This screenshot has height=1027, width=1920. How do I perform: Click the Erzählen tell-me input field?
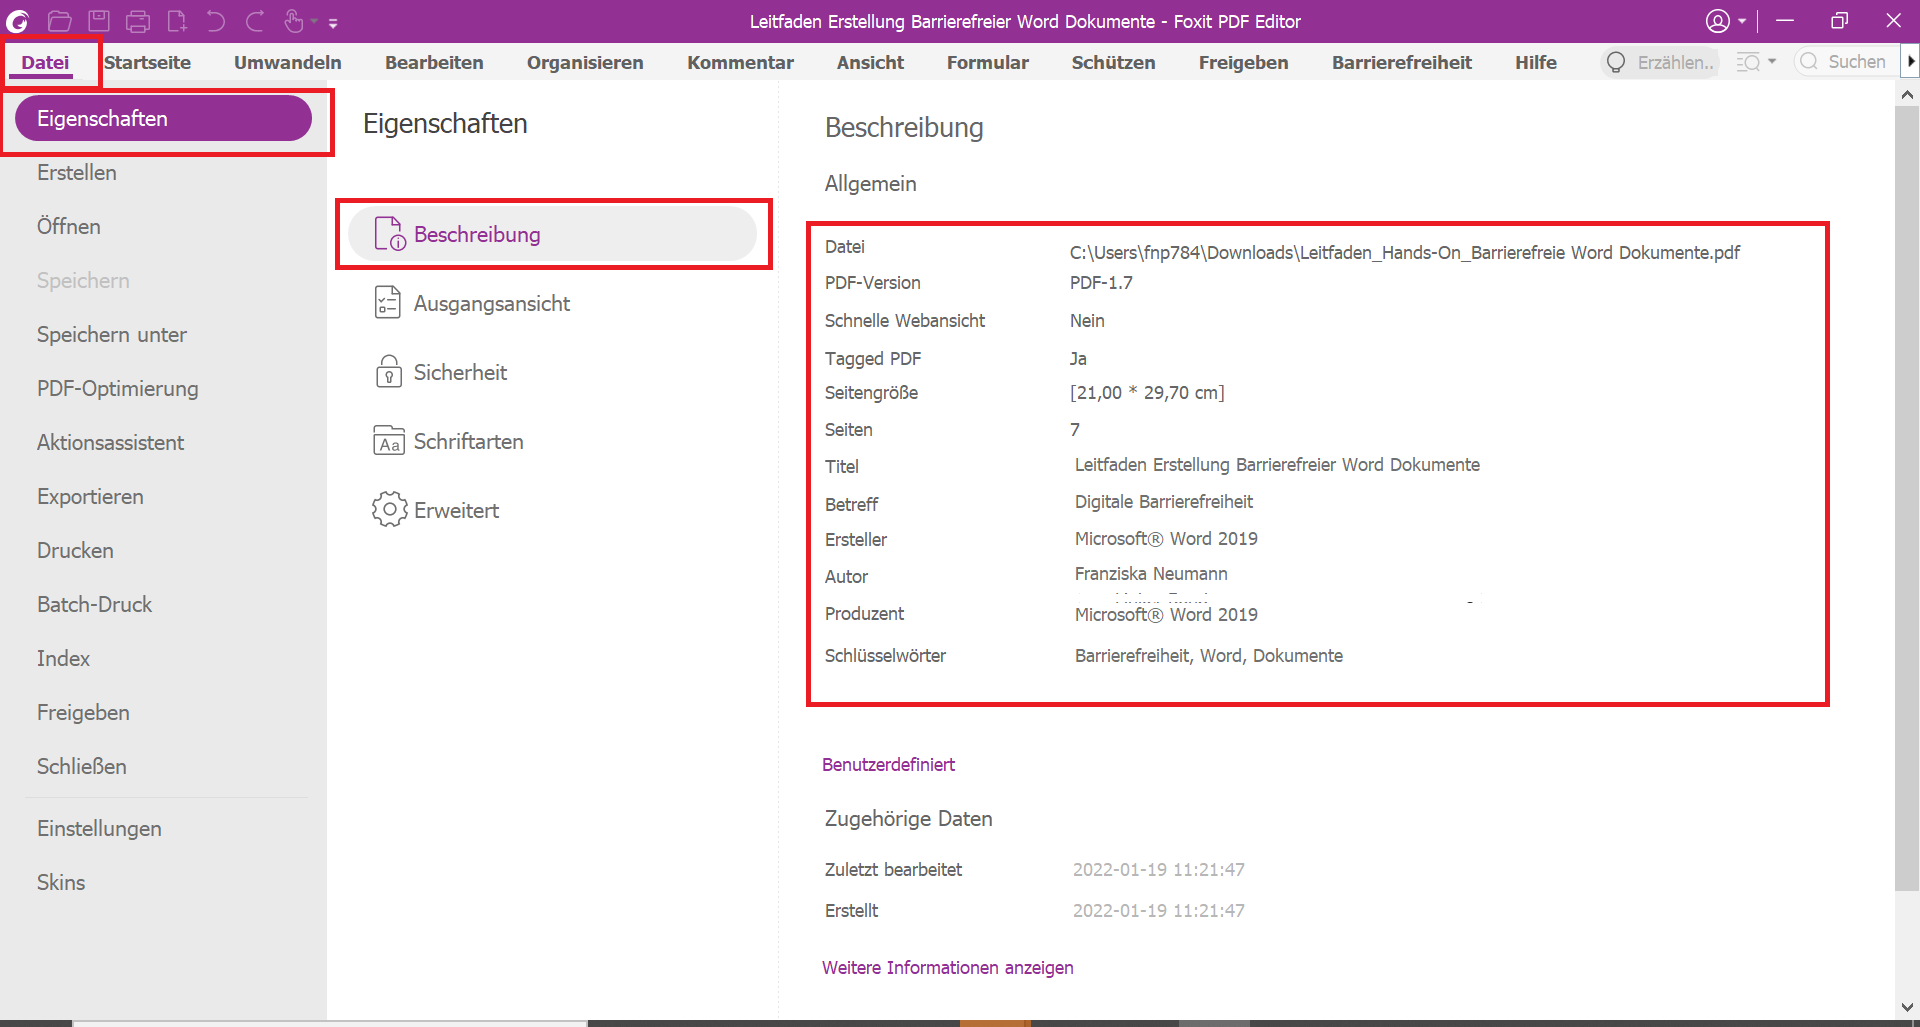pos(1673,62)
